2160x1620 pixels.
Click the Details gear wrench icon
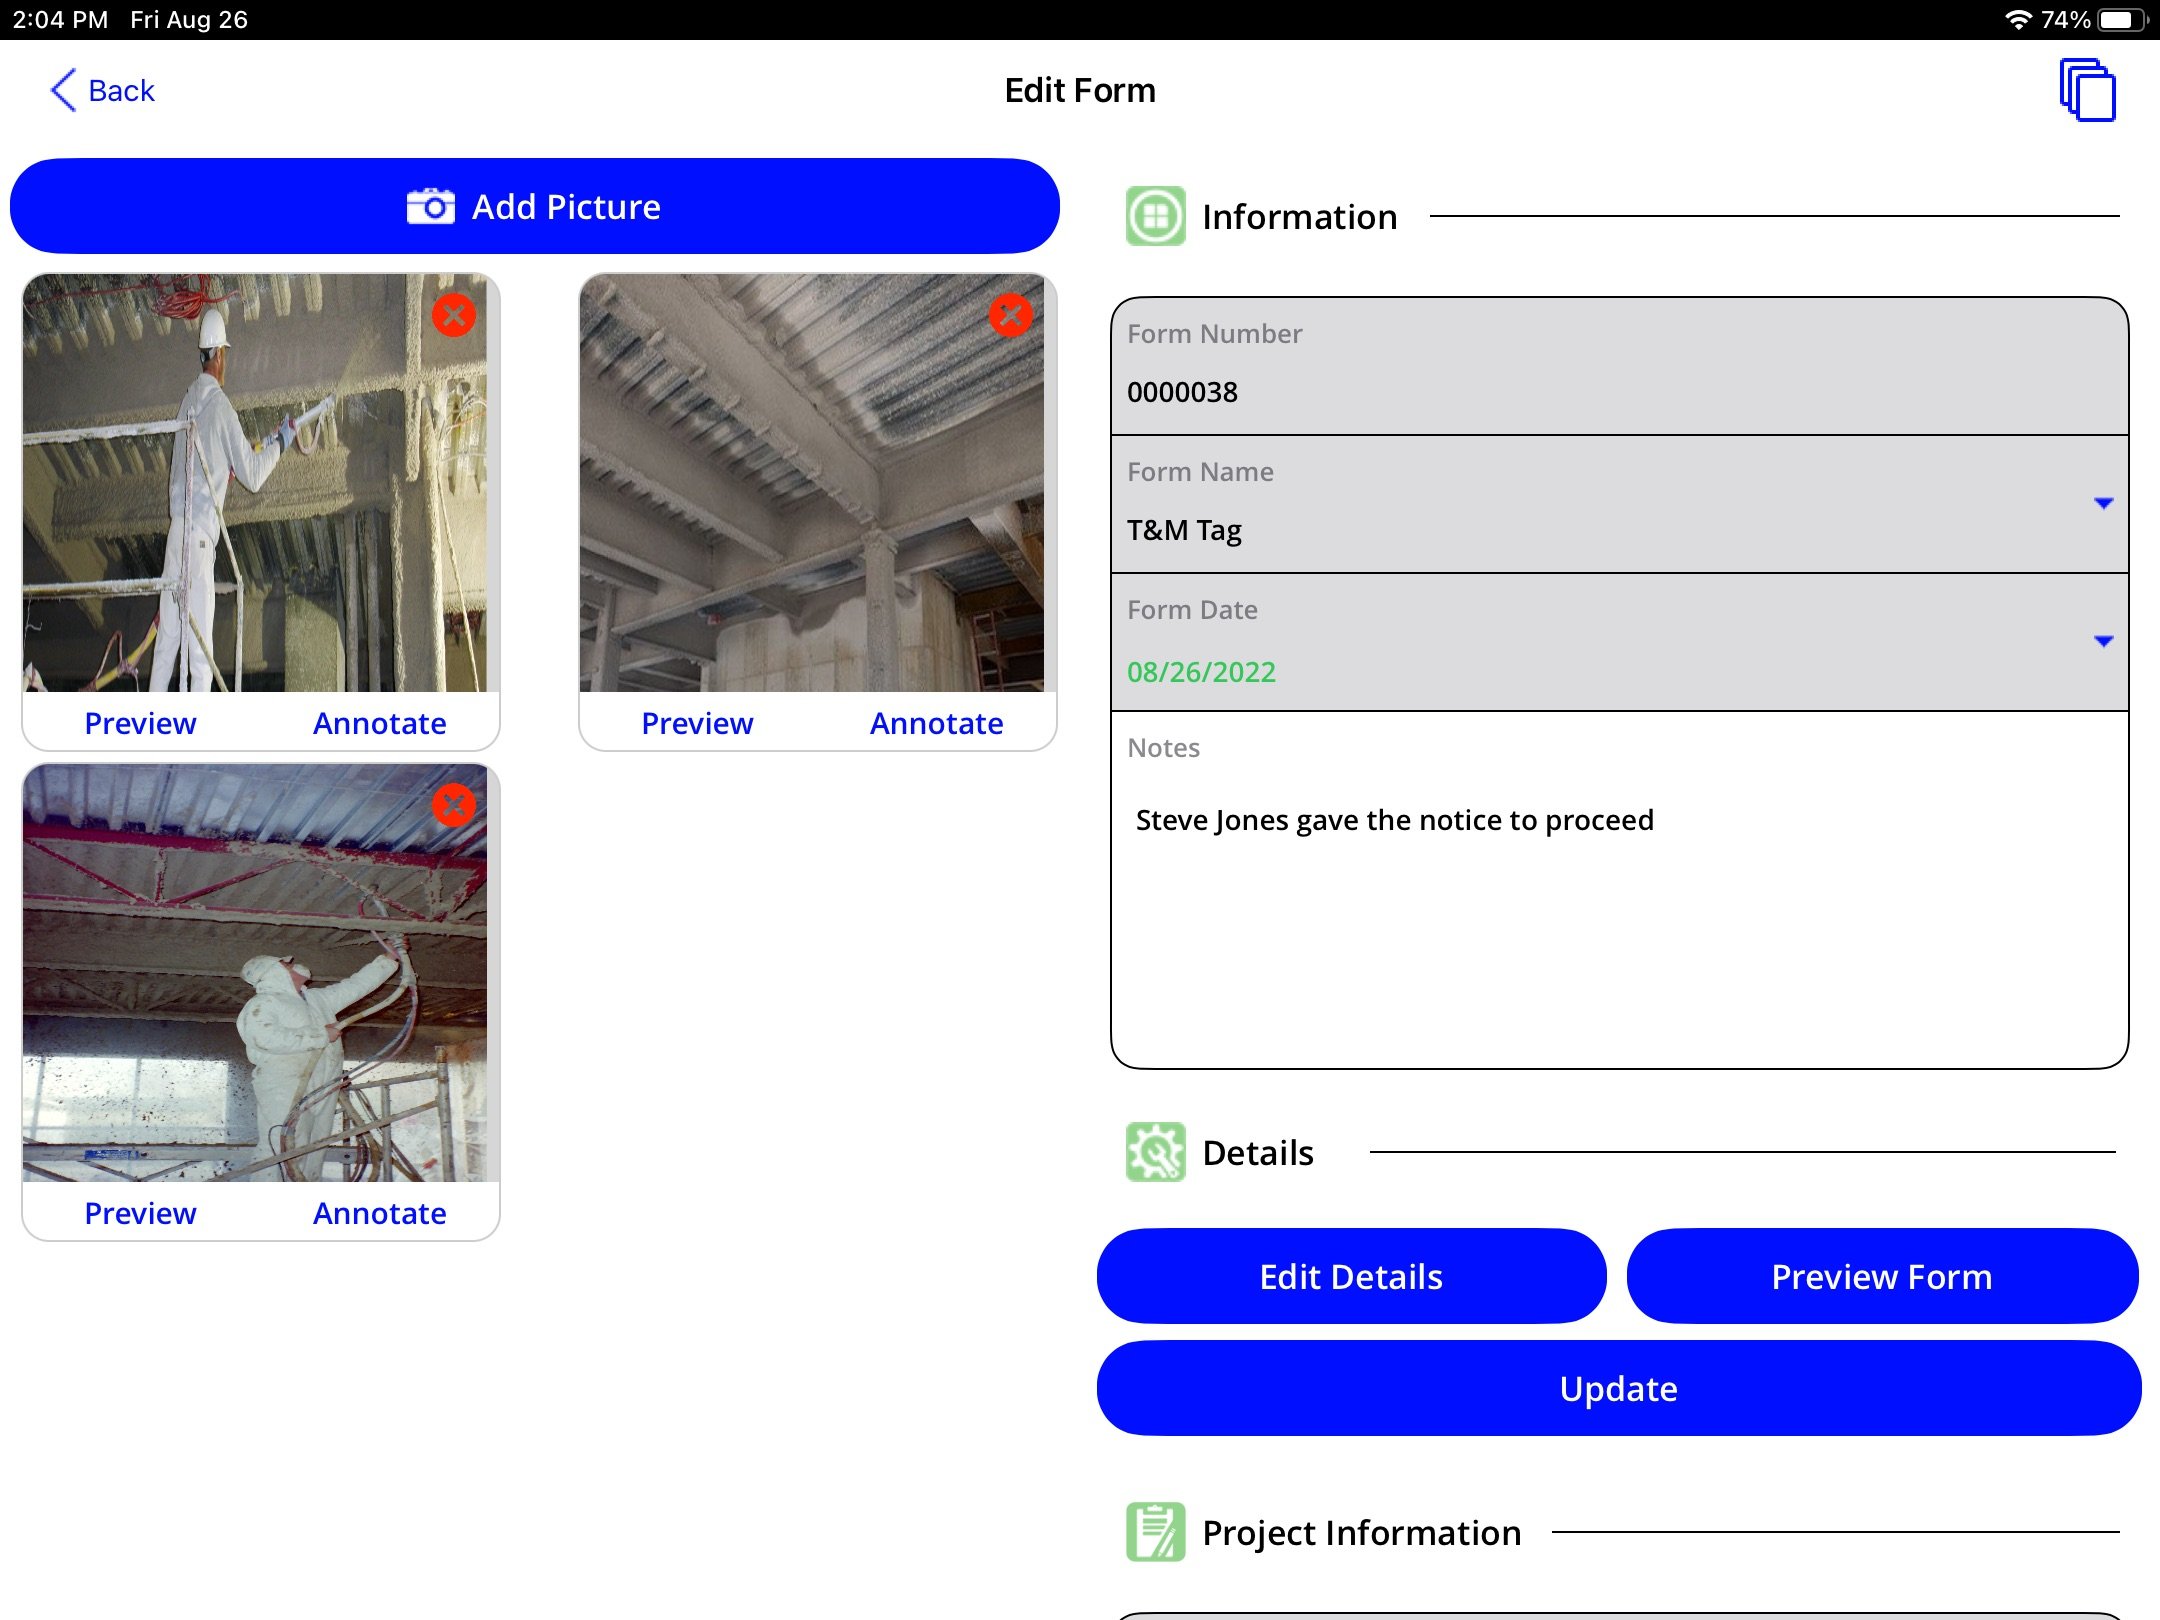pyautogui.click(x=1156, y=1152)
